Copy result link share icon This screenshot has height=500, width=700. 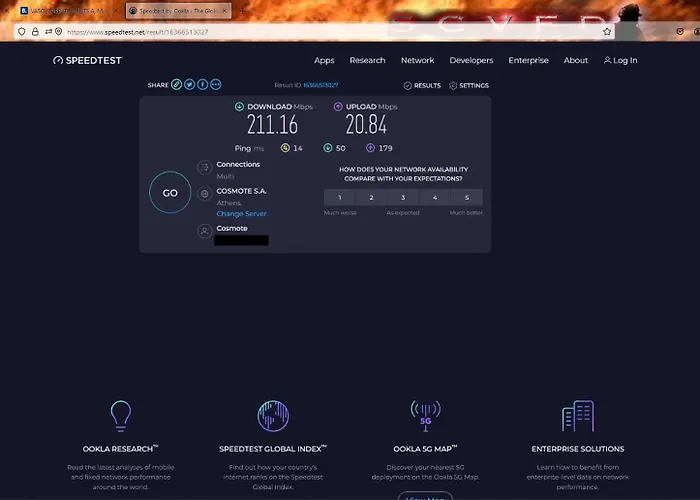176,84
